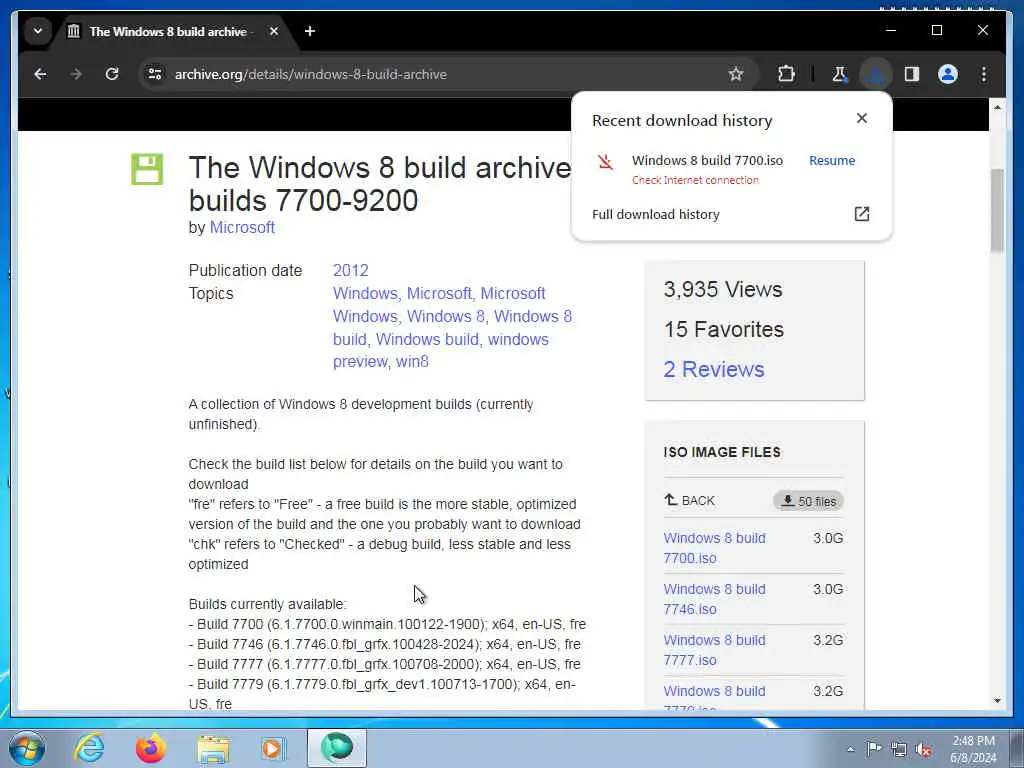Viewport: 1024px width, 768px height.
Task: Close the Recent download history popup
Action: [861, 118]
